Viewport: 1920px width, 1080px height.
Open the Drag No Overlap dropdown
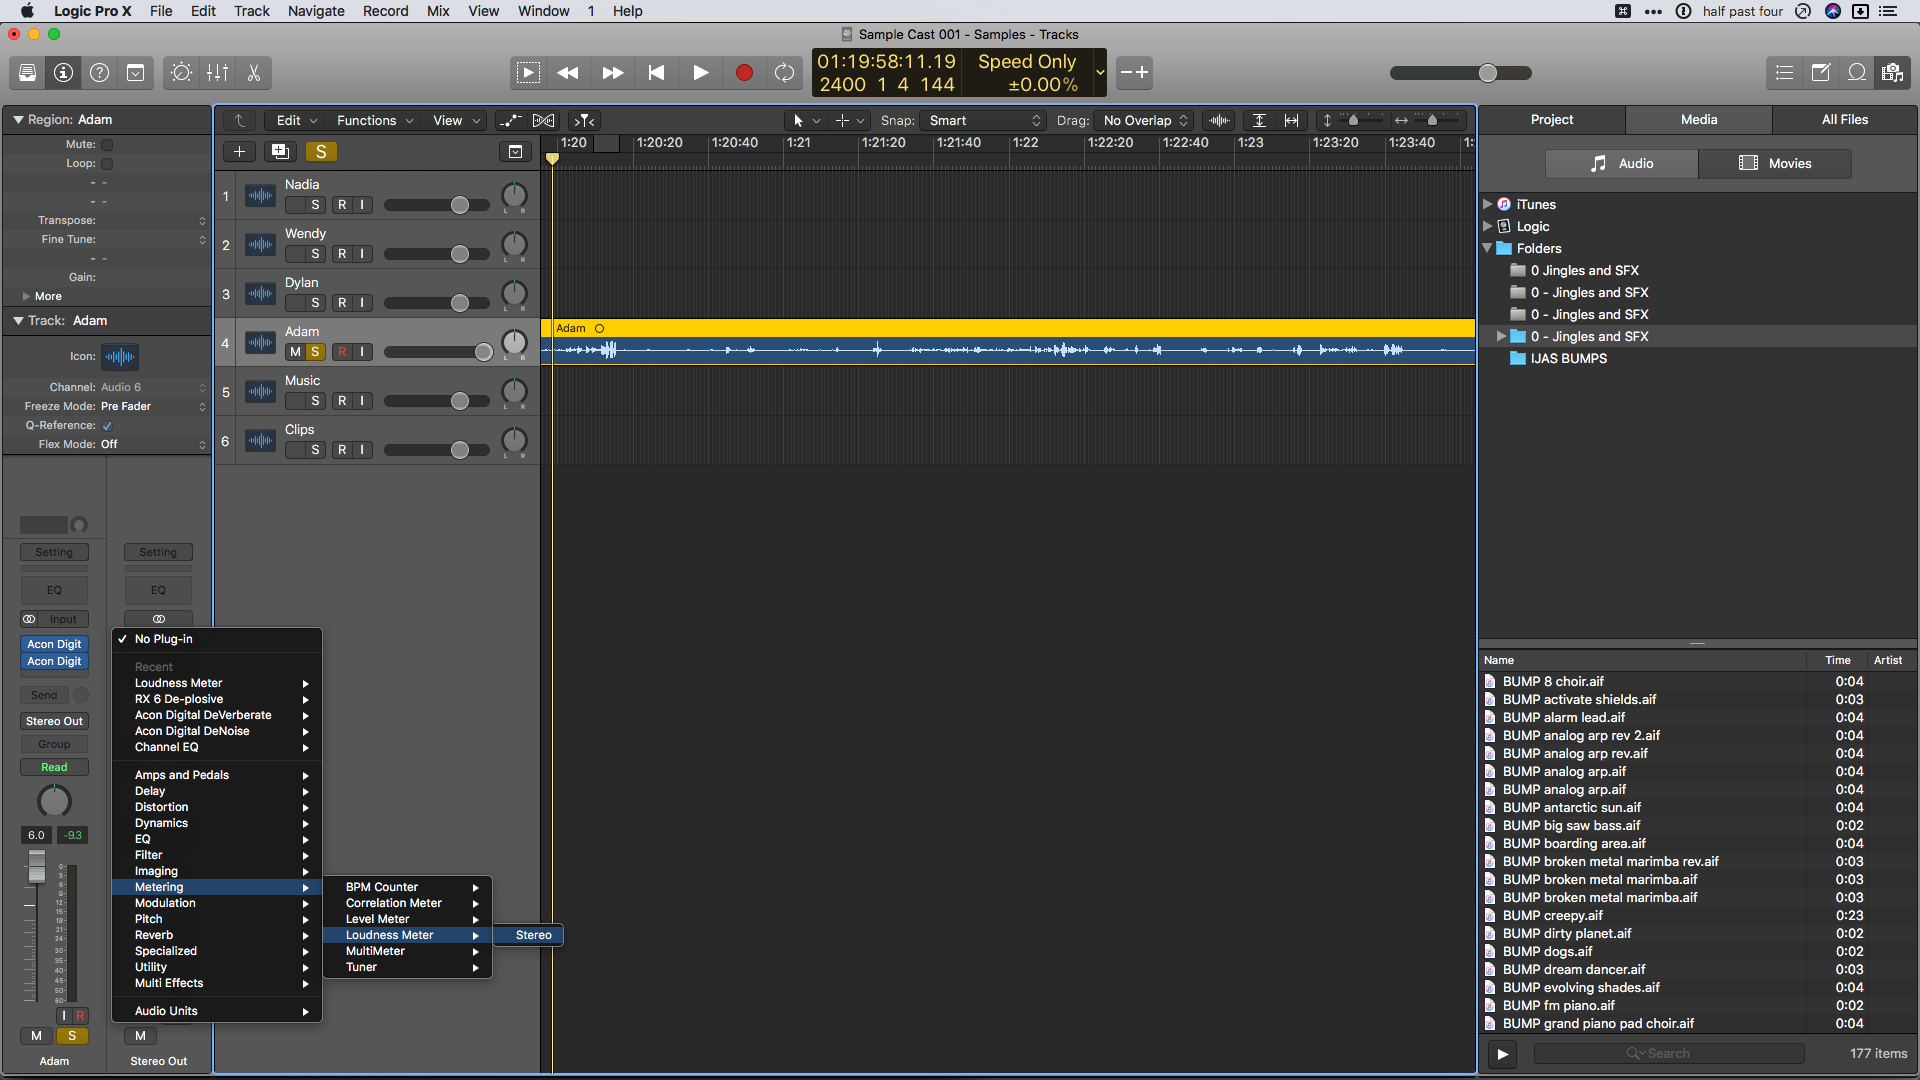(x=1145, y=121)
